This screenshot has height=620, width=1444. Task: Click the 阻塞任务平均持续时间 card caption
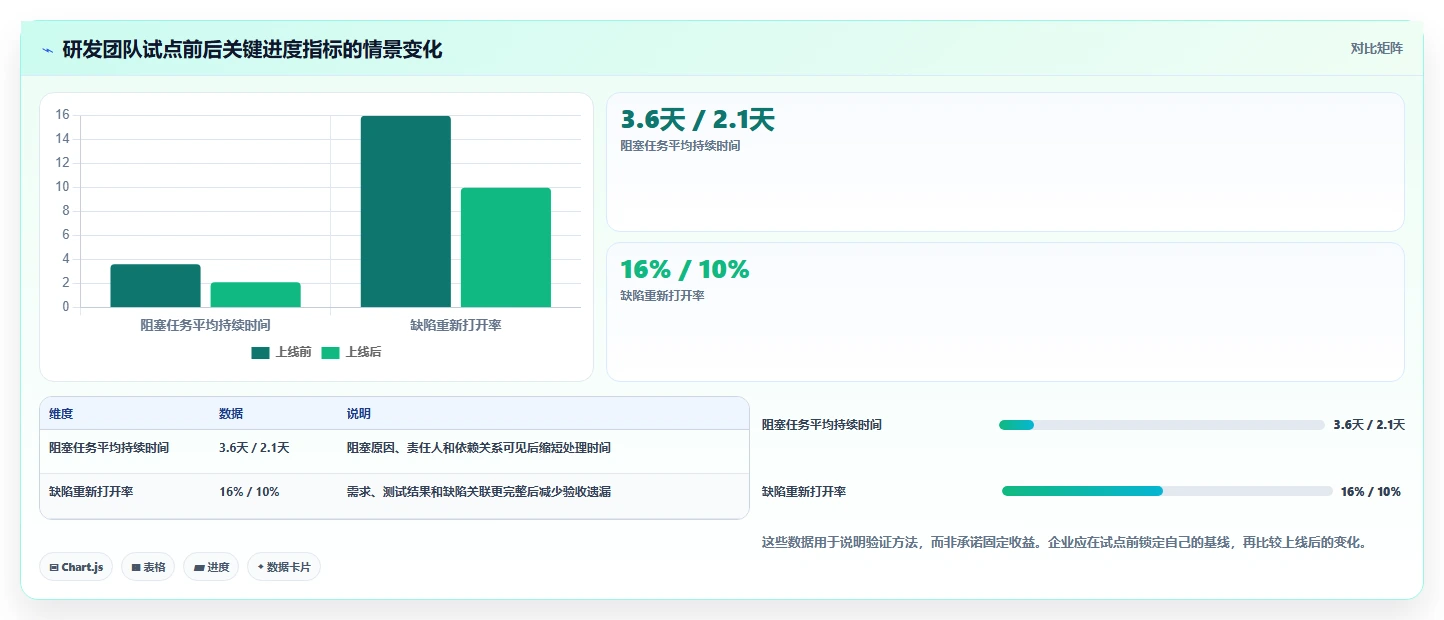680,146
